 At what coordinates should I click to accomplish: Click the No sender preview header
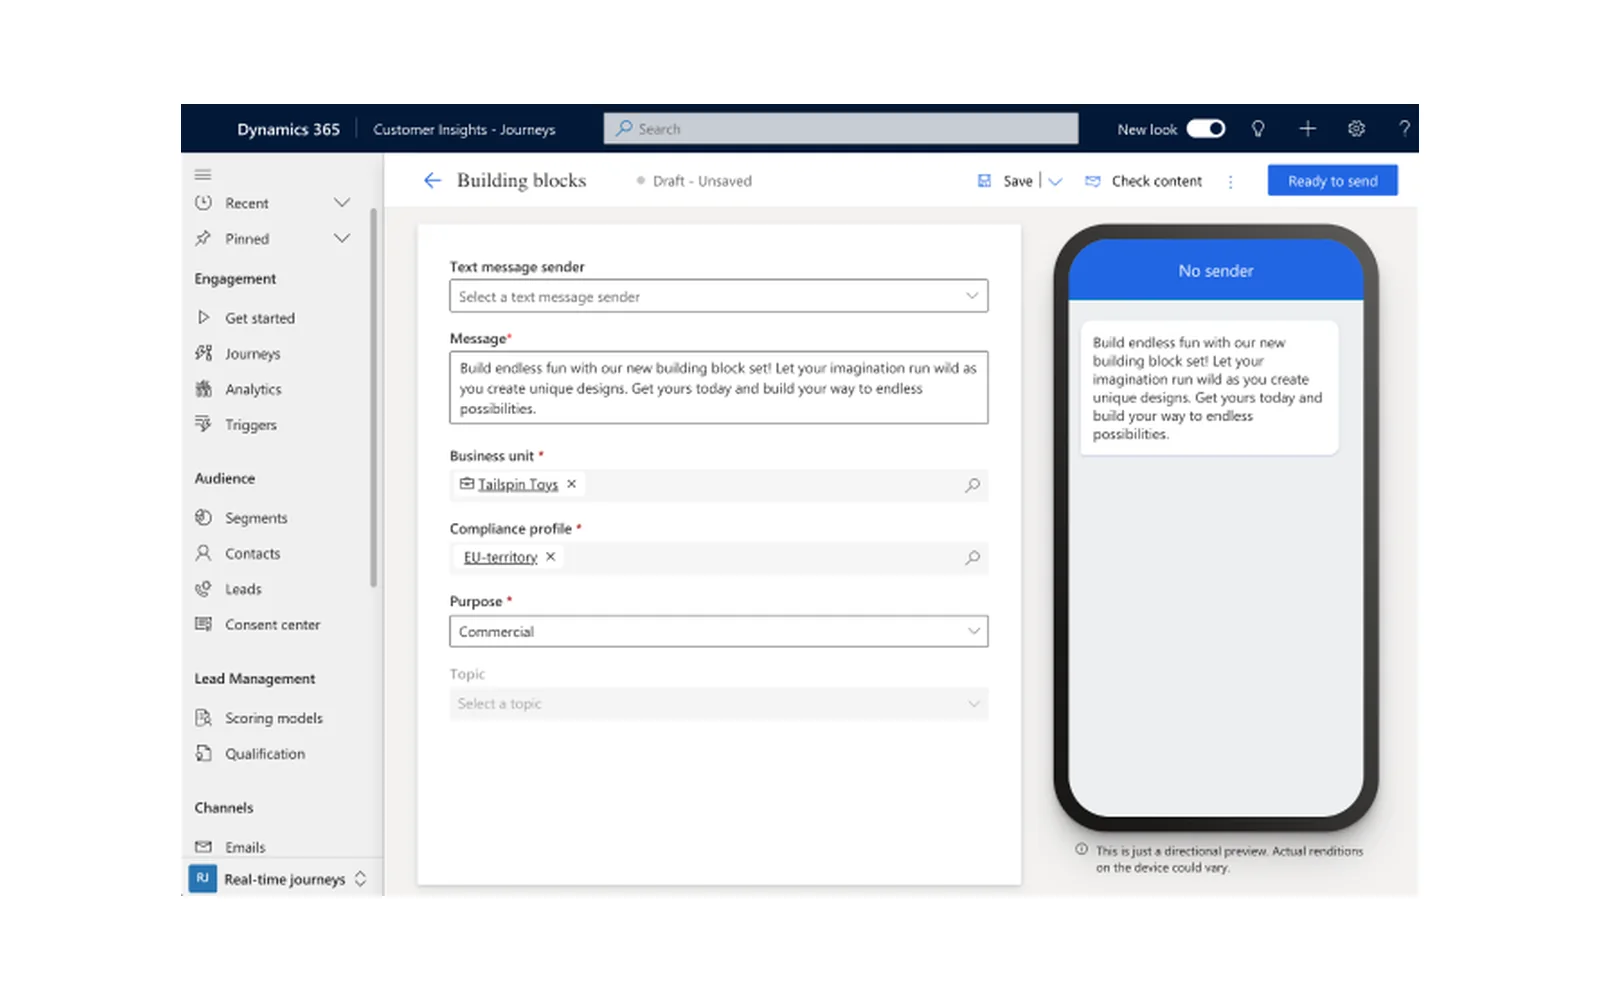(1216, 271)
